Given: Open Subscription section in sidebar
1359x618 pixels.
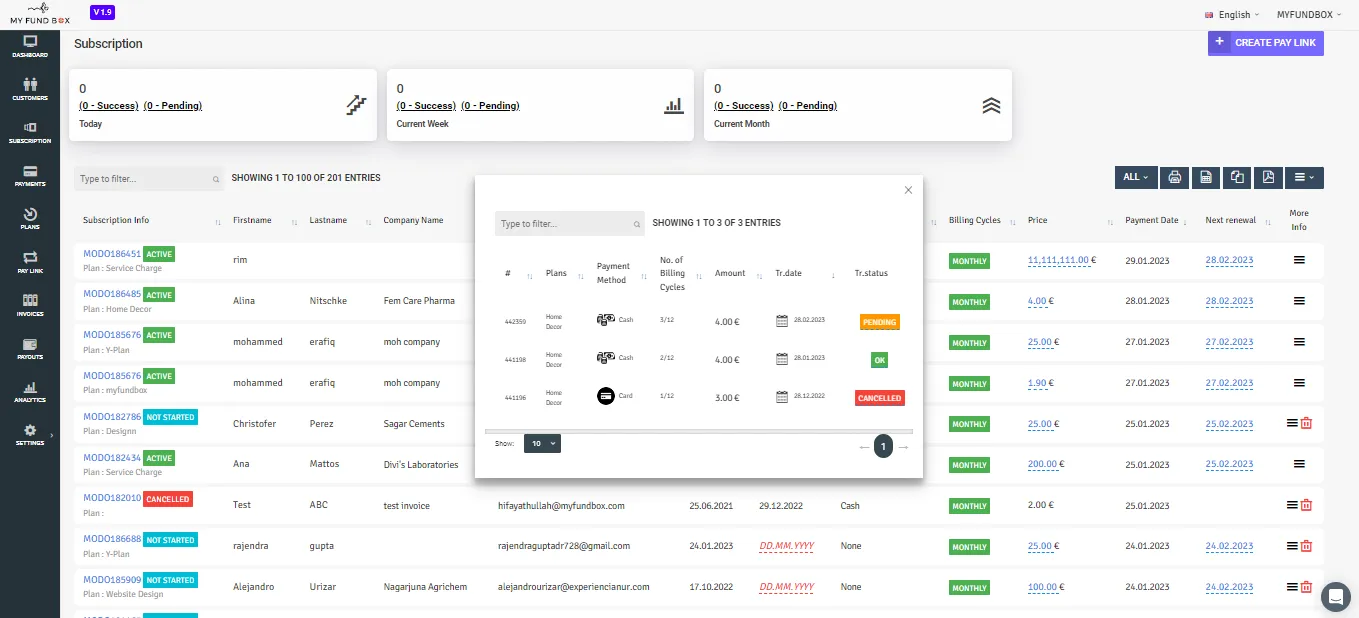Looking at the screenshot, I should coord(30,132).
